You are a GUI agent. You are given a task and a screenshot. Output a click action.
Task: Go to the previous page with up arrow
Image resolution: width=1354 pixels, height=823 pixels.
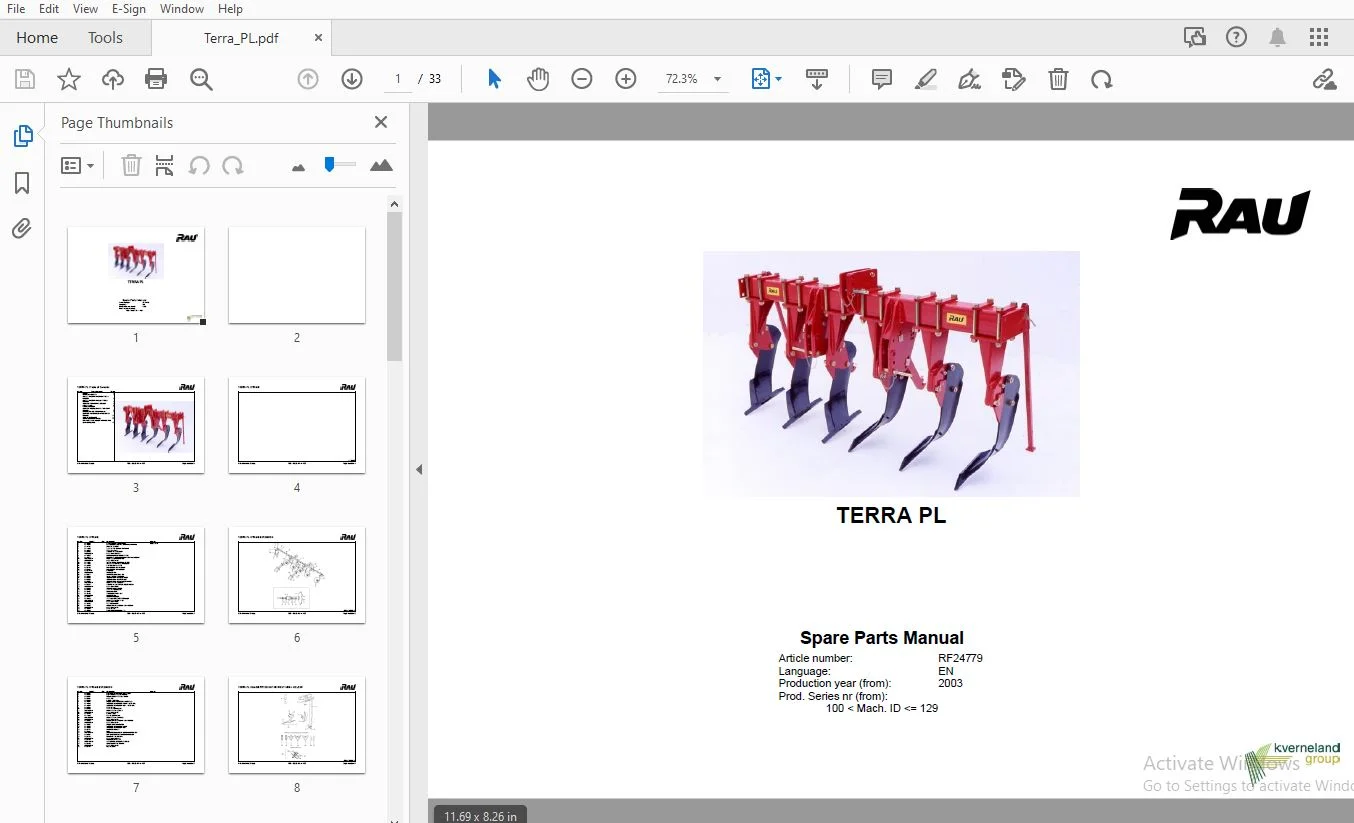[x=308, y=79]
